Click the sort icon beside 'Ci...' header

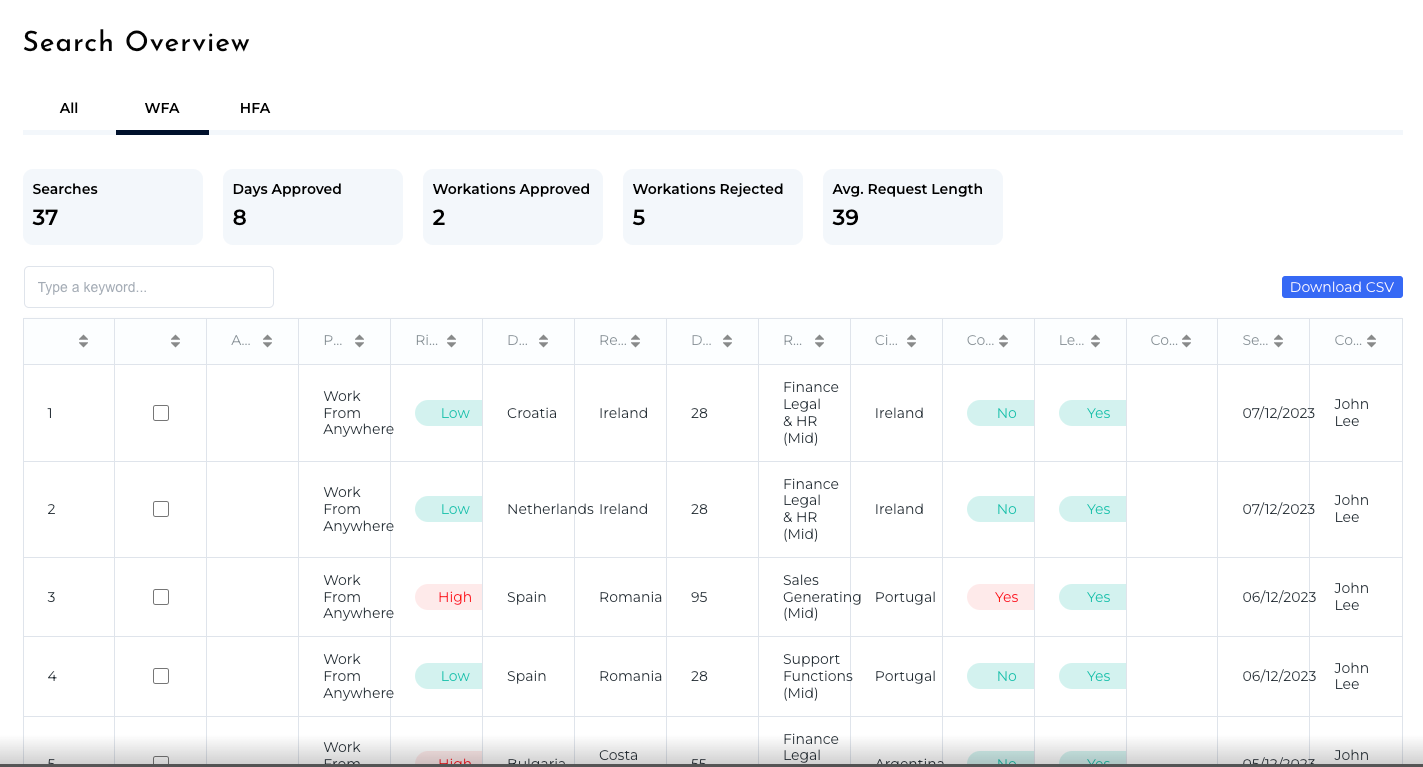(911, 341)
